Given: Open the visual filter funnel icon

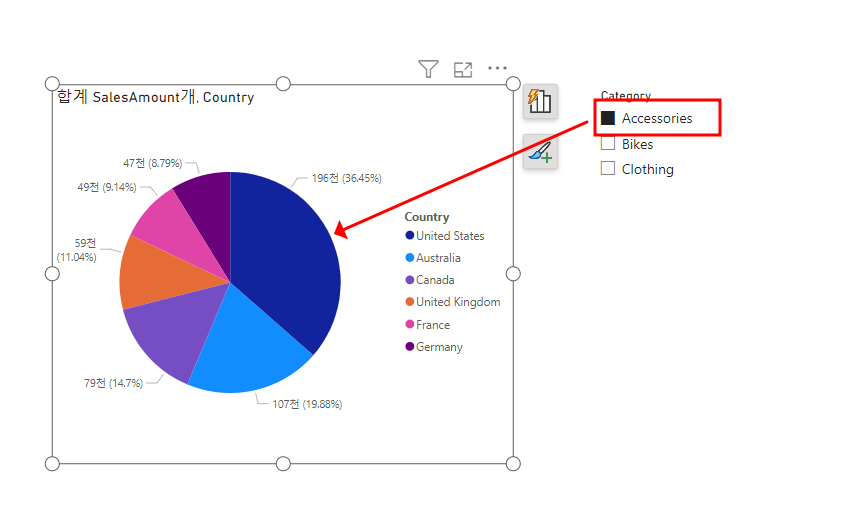Looking at the screenshot, I should point(428,69).
